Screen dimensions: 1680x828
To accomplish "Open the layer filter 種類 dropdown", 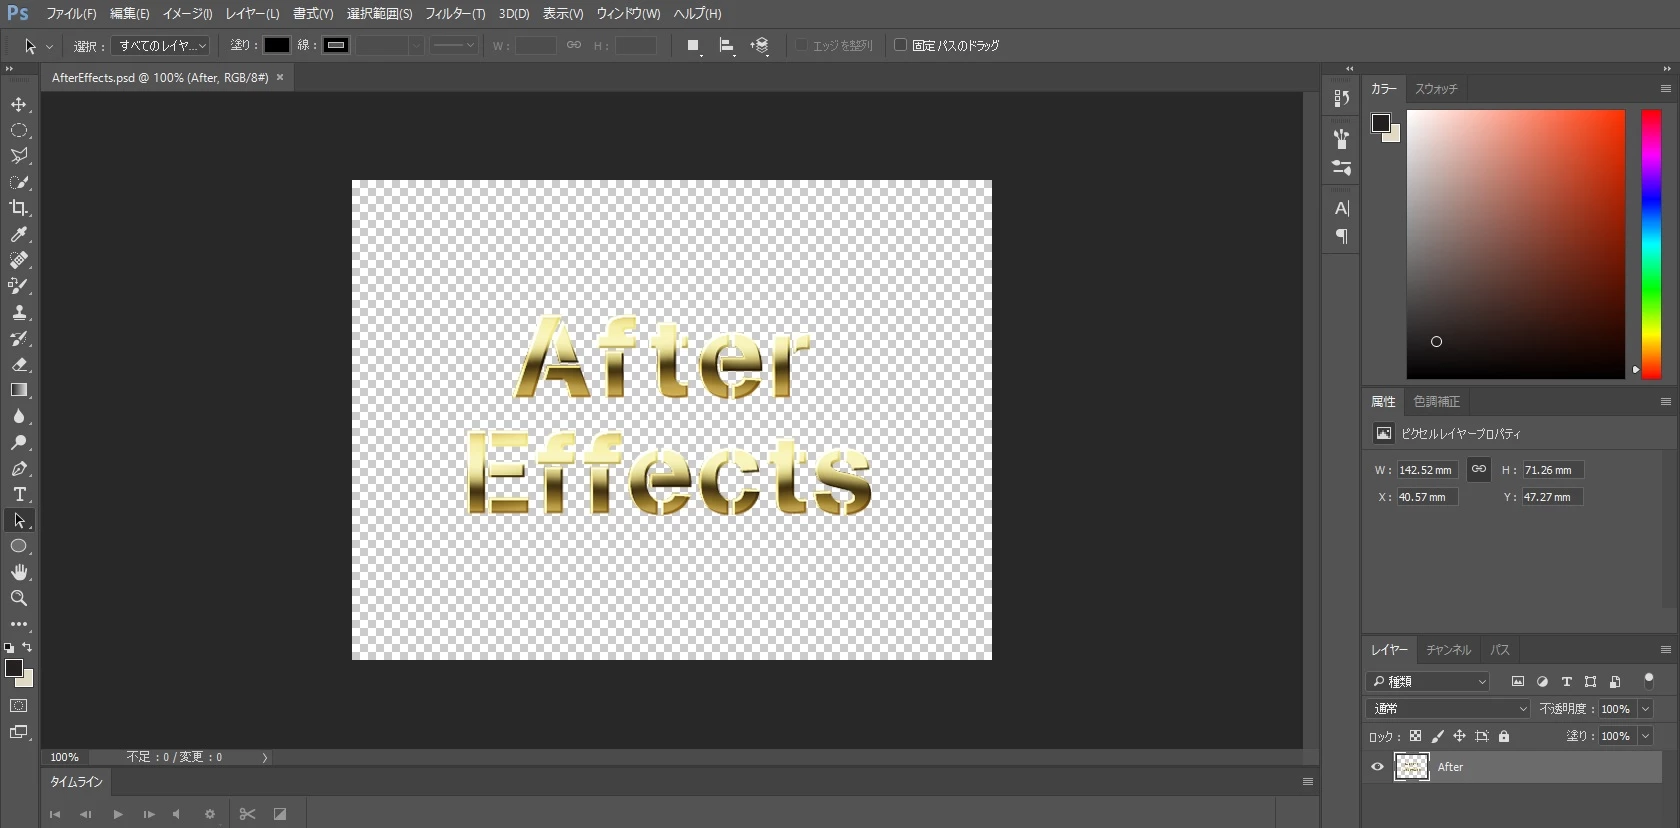I will (1428, 682).
